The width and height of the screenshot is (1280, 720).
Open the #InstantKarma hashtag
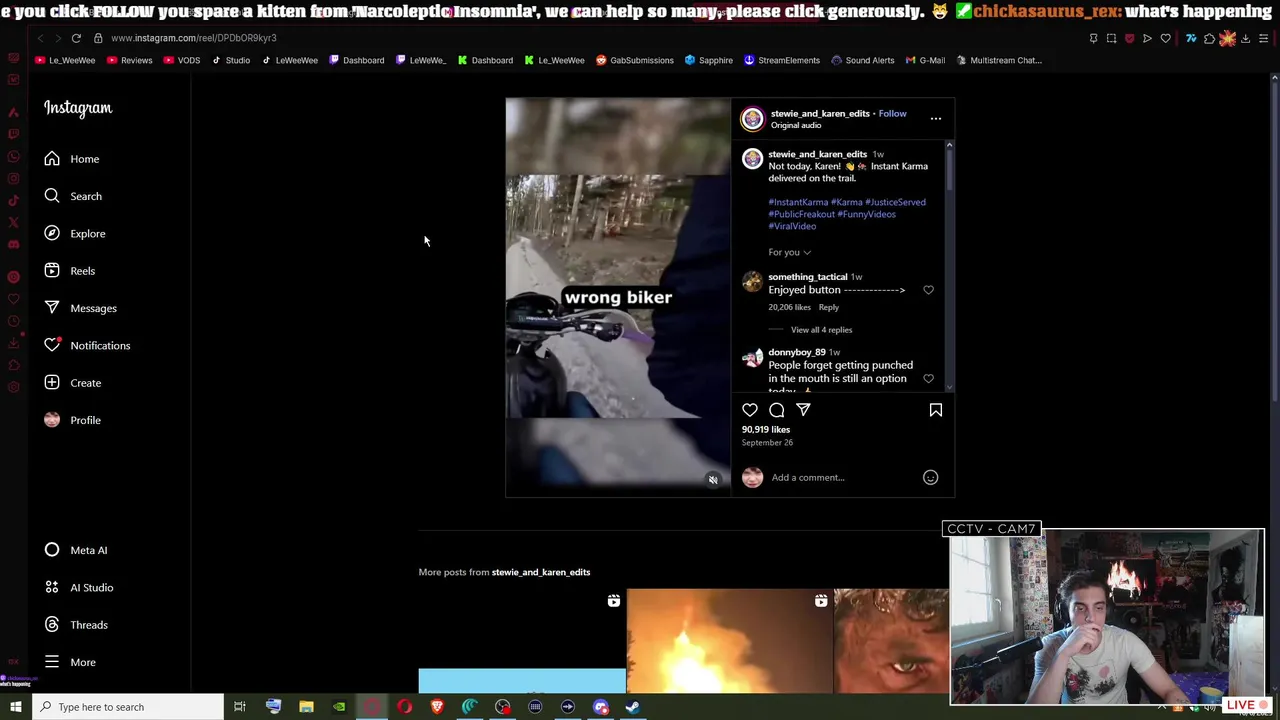798,202
